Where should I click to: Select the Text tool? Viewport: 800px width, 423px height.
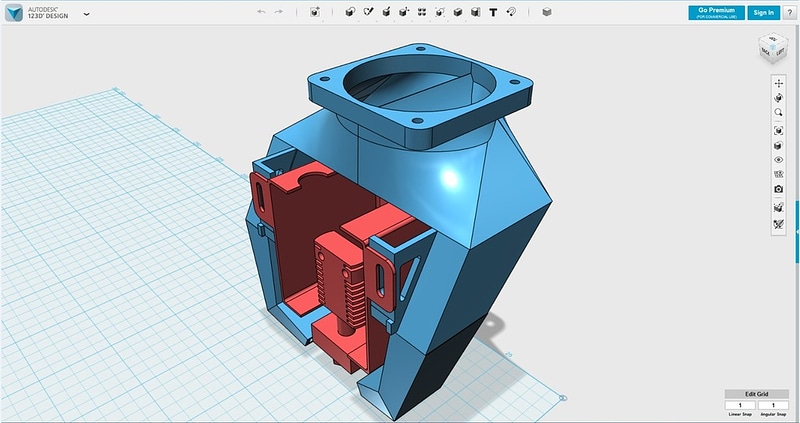(x=493, y=12)
